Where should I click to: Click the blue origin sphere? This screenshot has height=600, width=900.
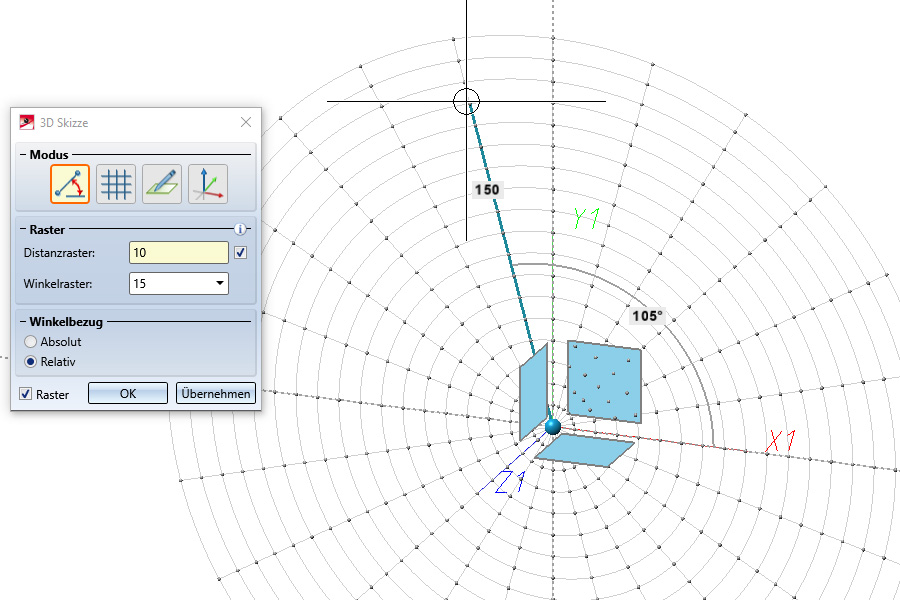553,427
